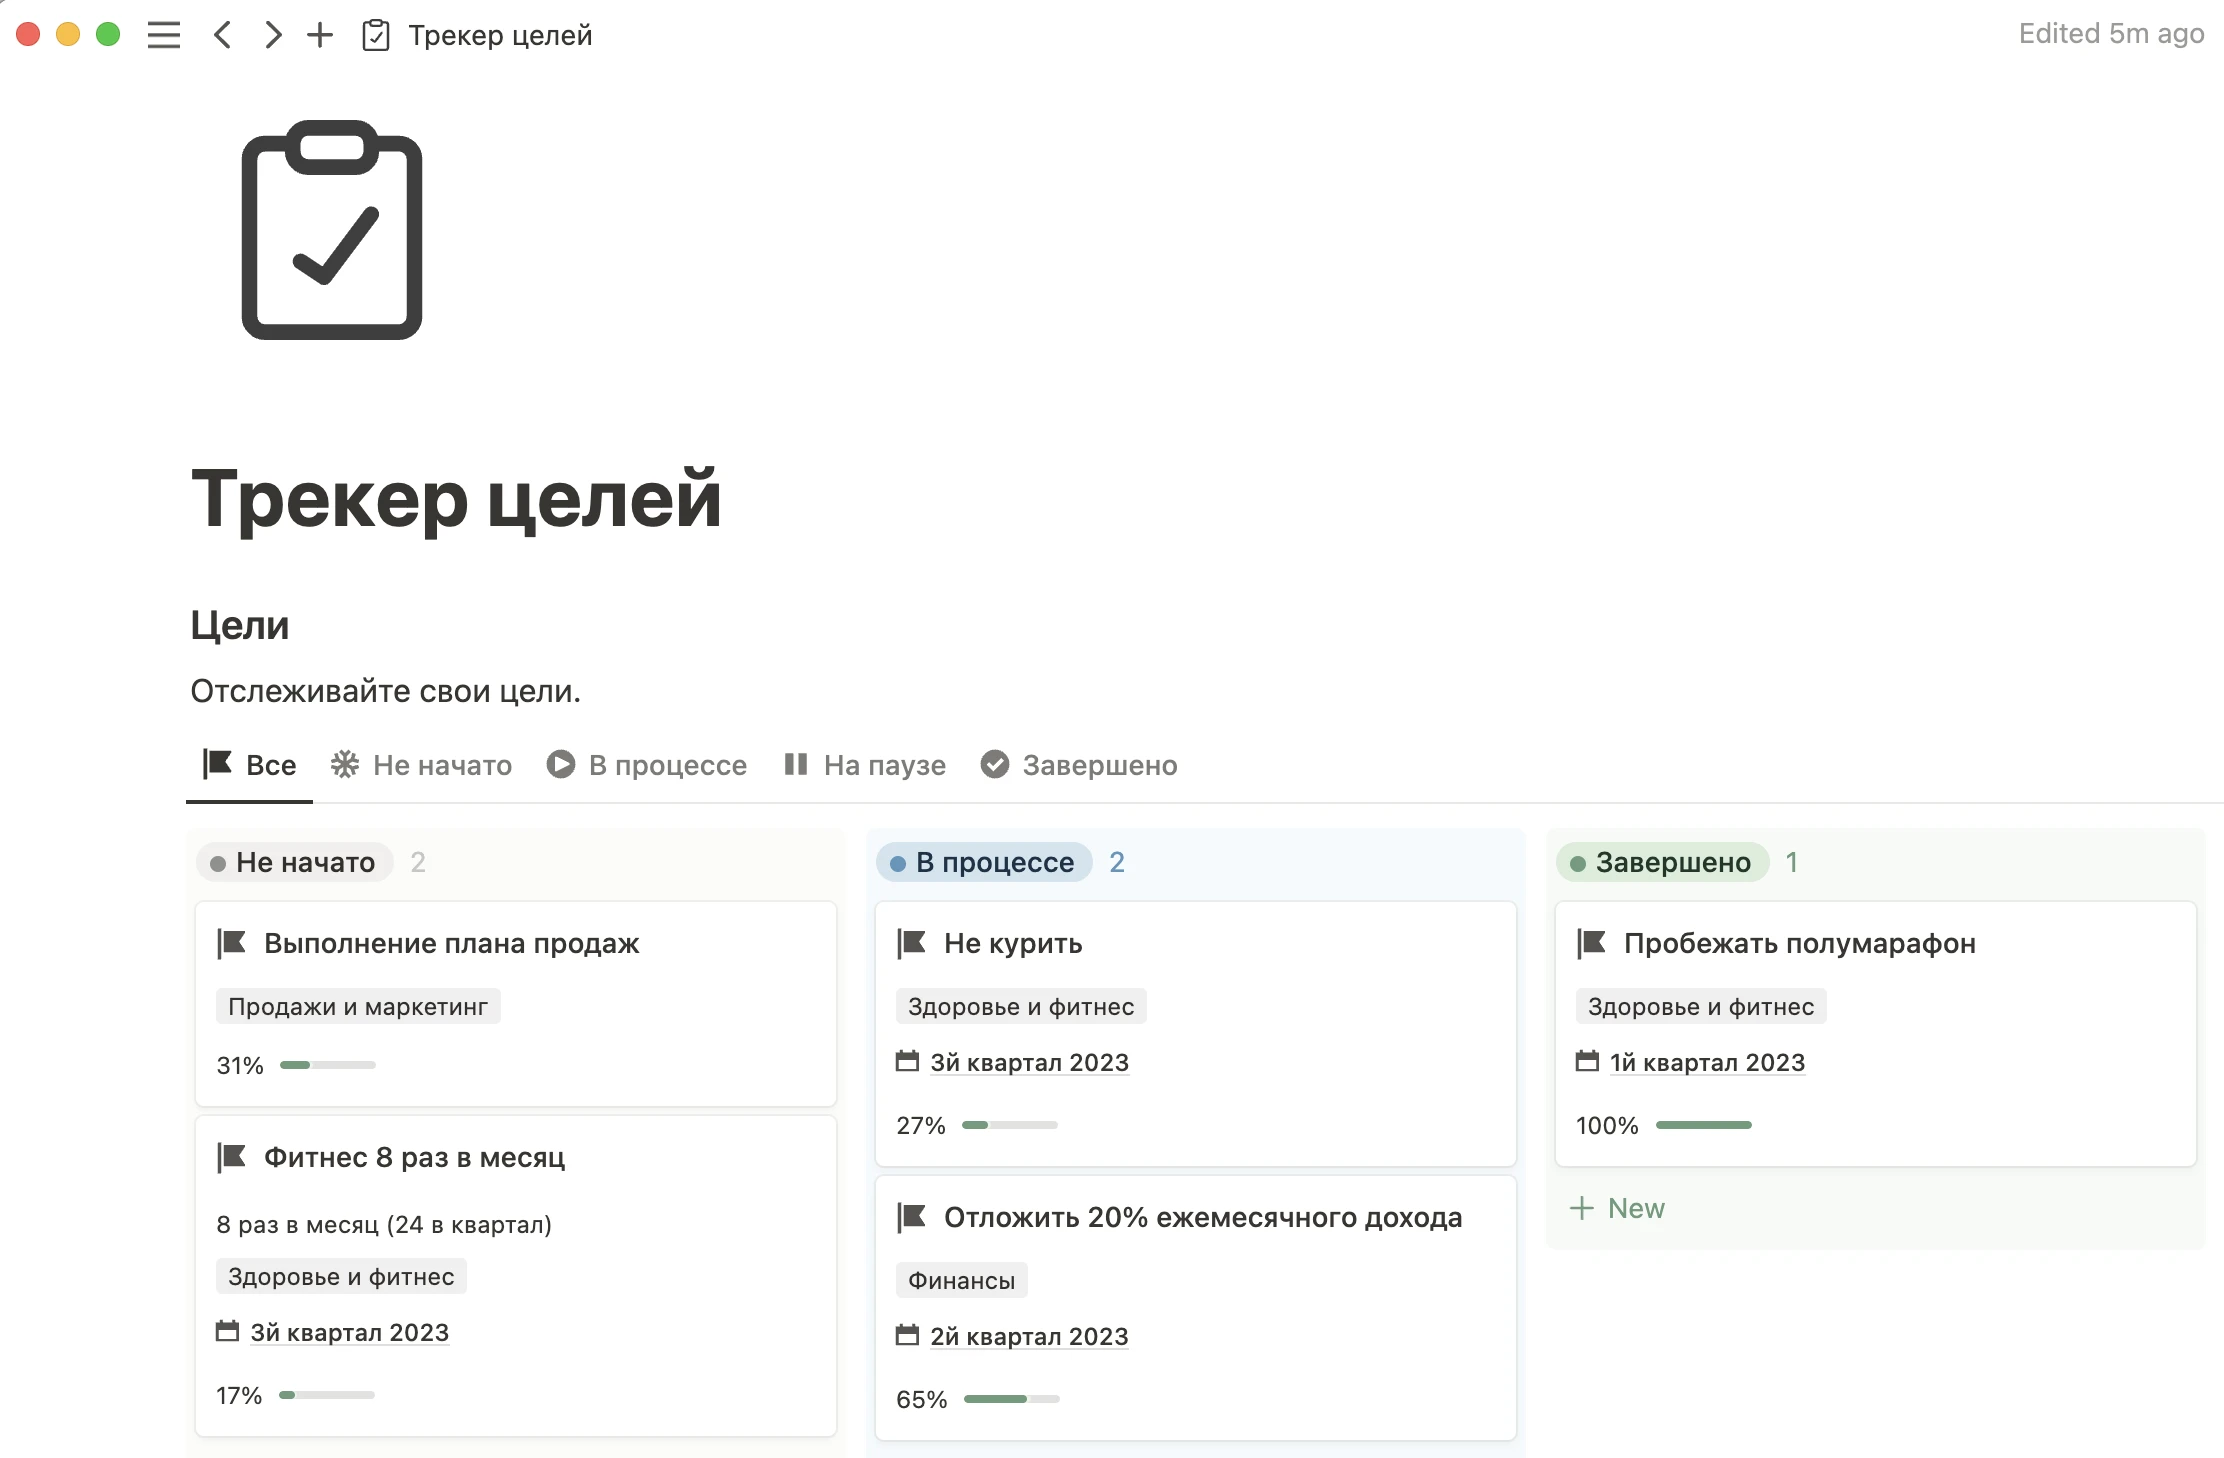Click flag icon on Выполнение плана продаж

(x=232, y=943)
